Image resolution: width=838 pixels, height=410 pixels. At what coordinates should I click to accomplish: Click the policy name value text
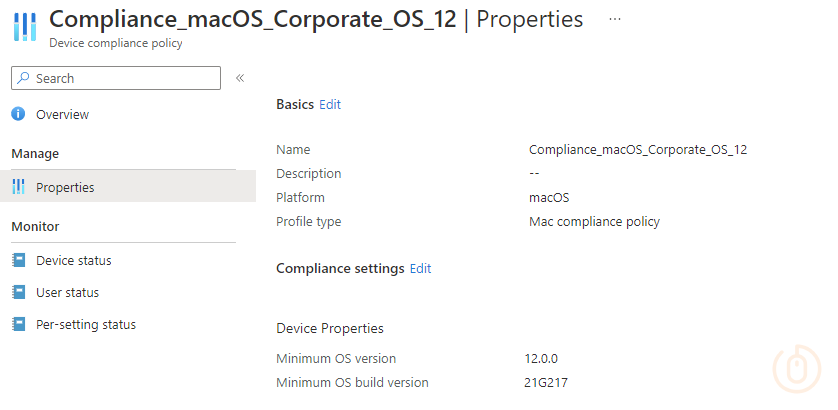click(x=638, y=150)
